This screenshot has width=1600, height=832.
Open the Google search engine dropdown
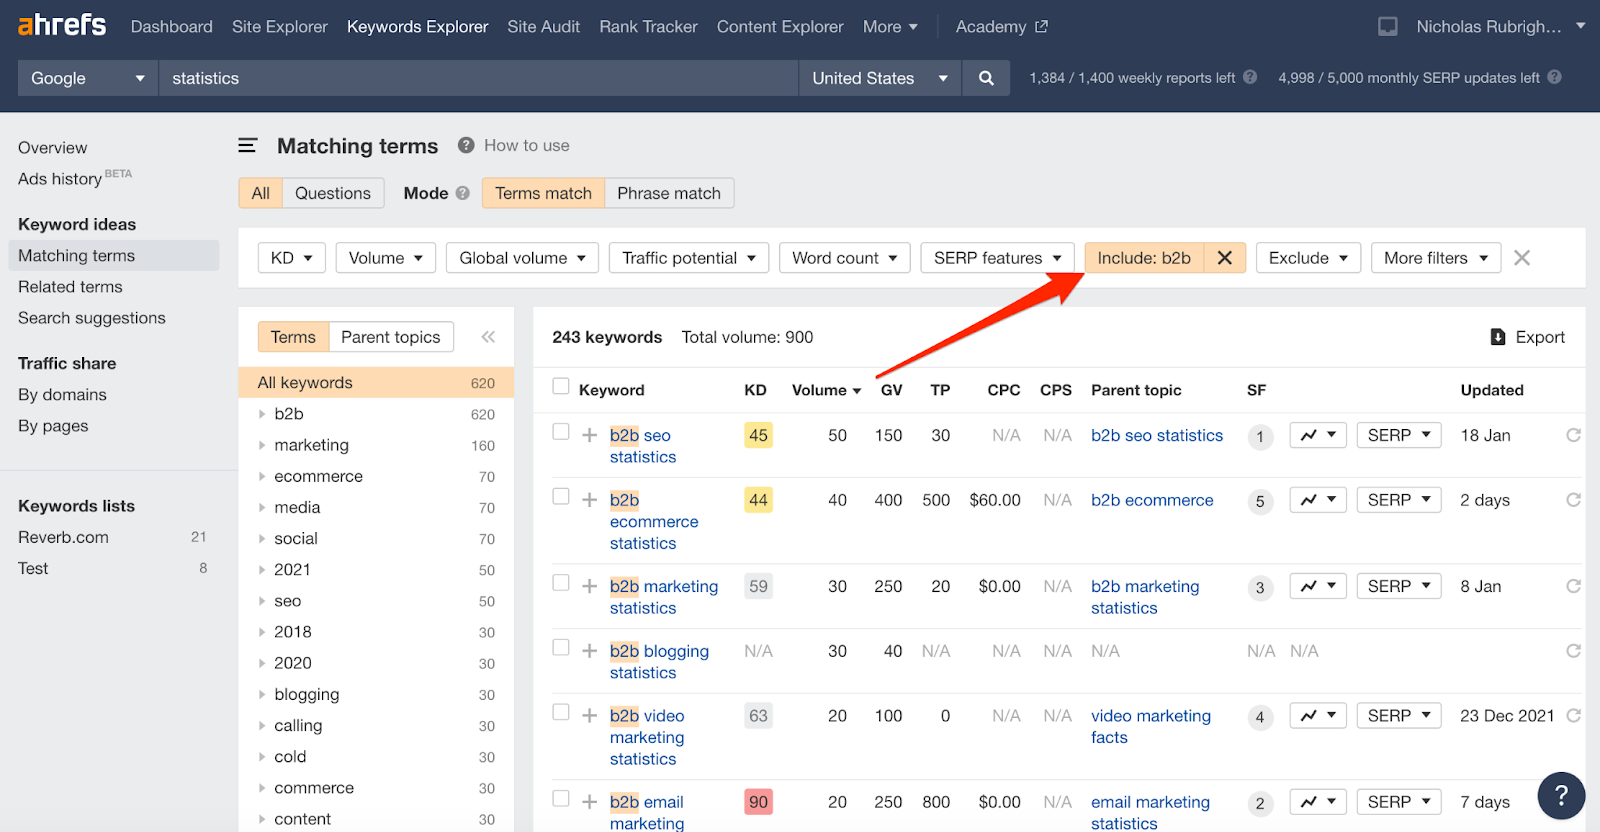click(88, 78)
